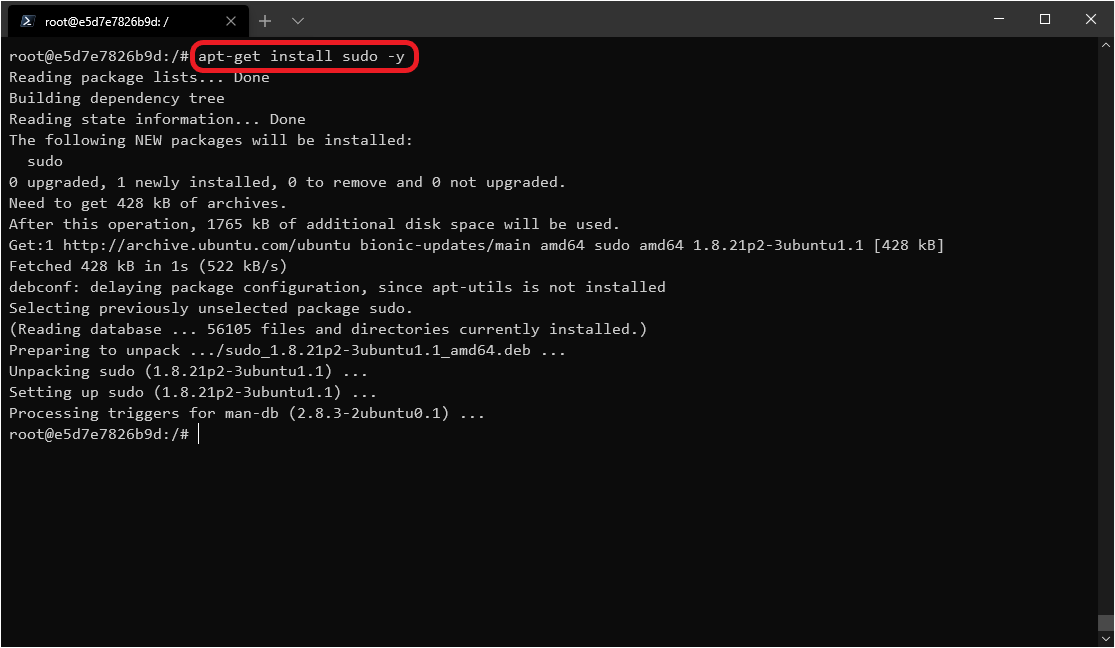Click the 'Unpacking sudo' output line
This screenshot has height=648, width=1115.
pos(188,371)
